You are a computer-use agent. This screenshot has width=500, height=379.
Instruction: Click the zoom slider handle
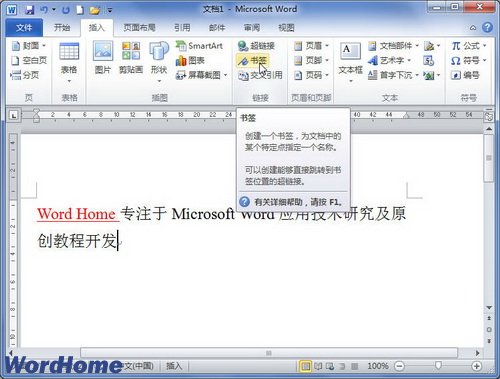tap(438, 366)
